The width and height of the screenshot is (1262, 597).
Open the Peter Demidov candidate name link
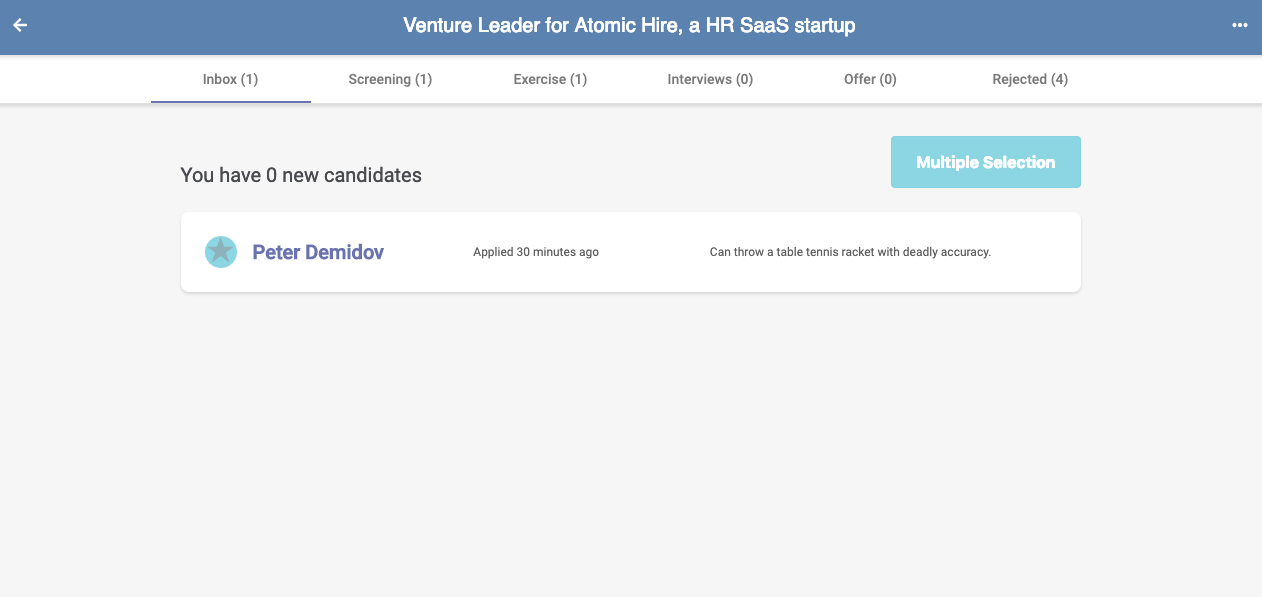tap(318, 252)
